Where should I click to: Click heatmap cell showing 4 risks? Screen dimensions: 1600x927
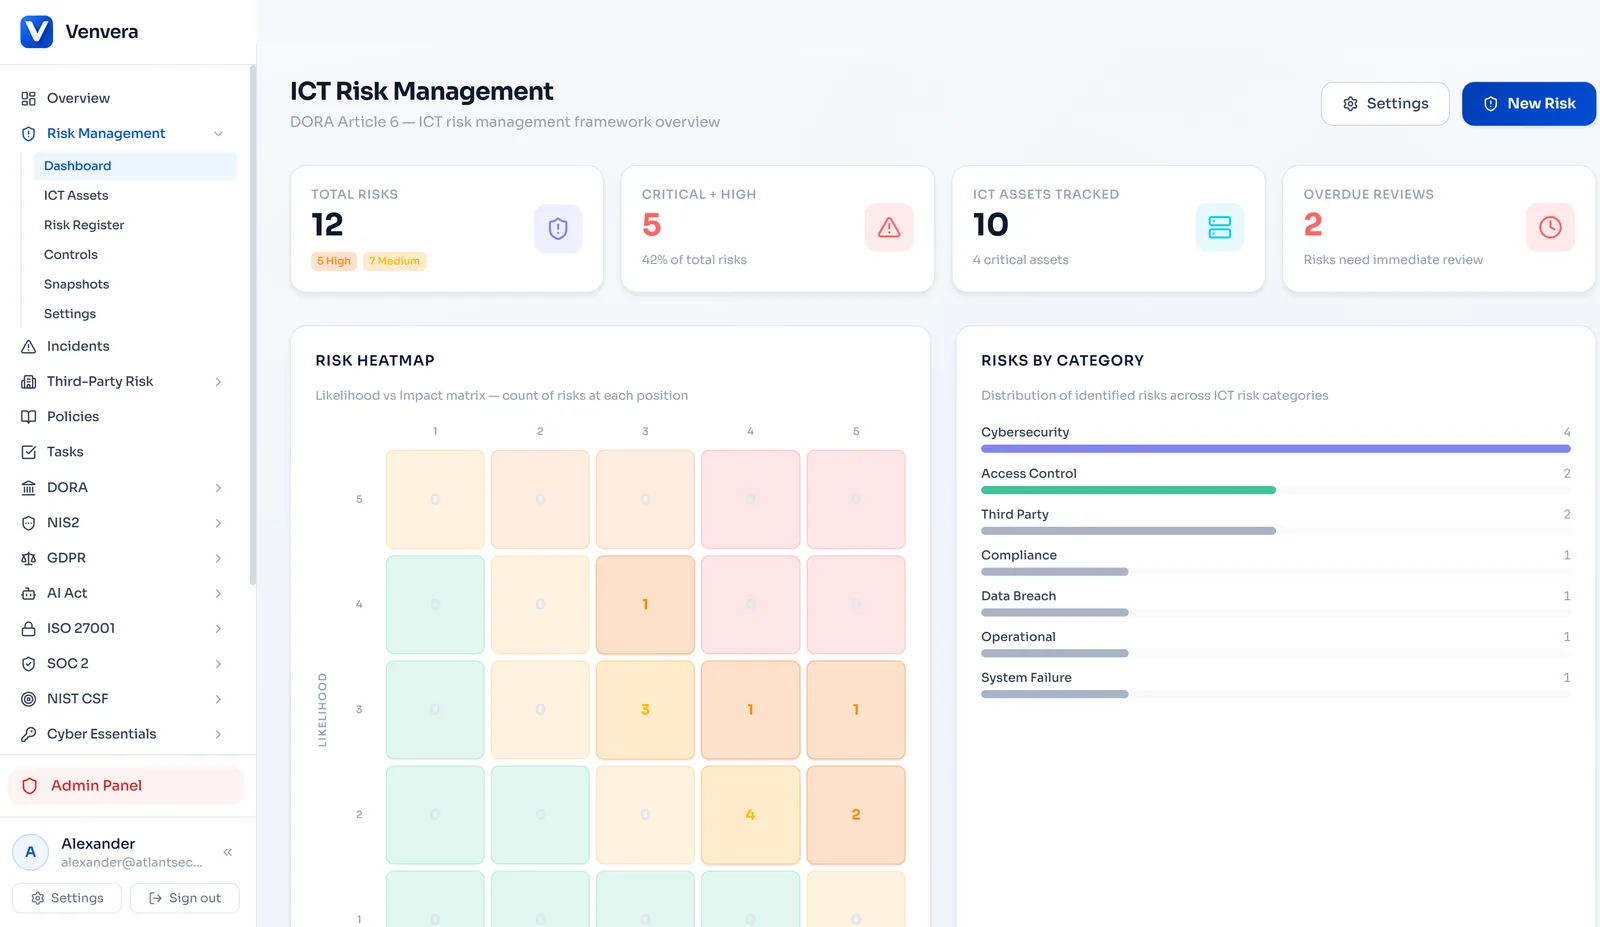(750, 815)
